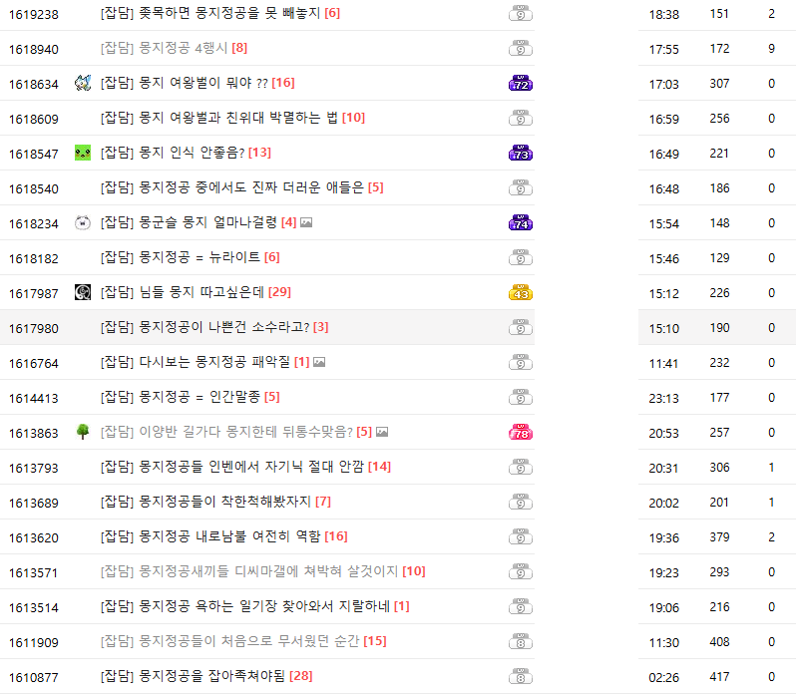The width and height of the screenshot is (800, 694).
Task: Click view count 306 on post 1613793
Action: [719, 467]
